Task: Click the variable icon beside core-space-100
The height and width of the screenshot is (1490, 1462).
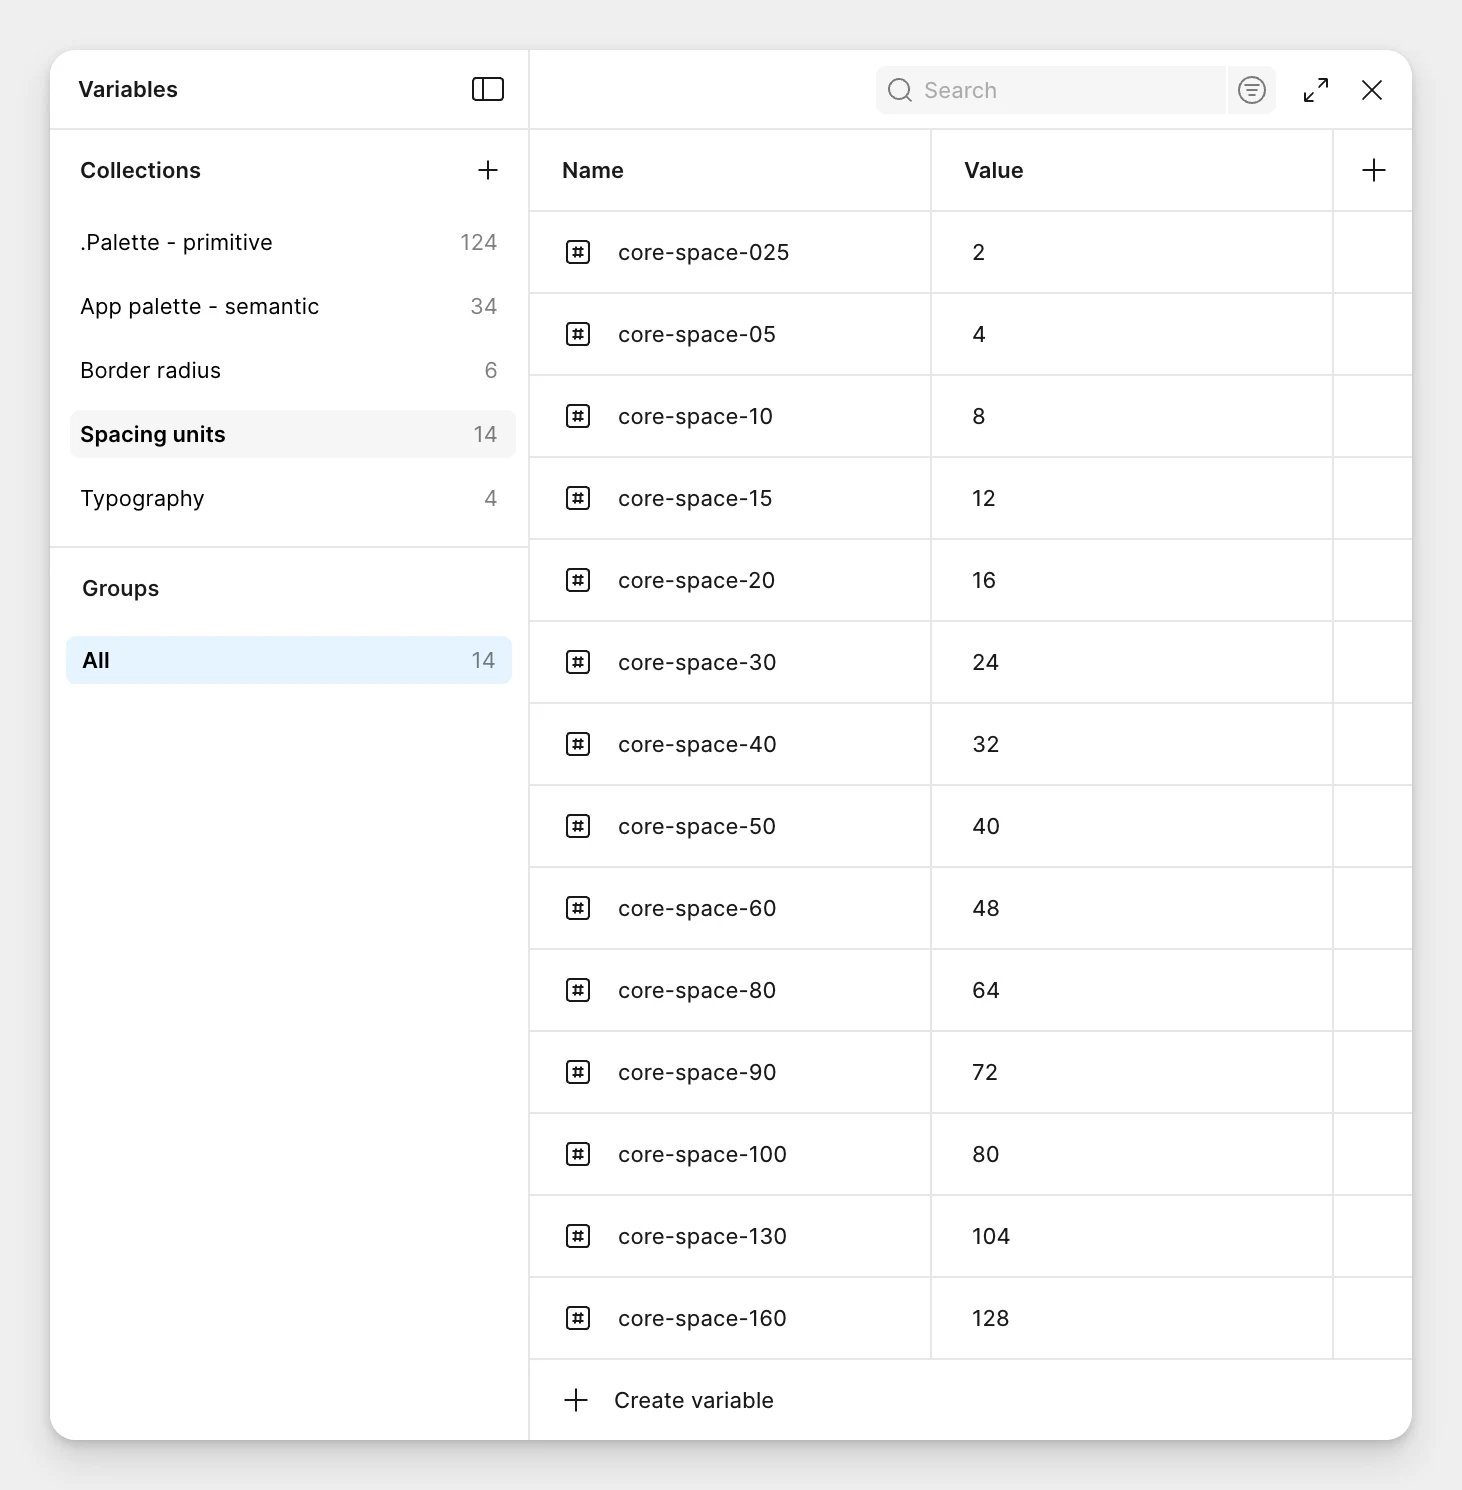Action: 578,1154
